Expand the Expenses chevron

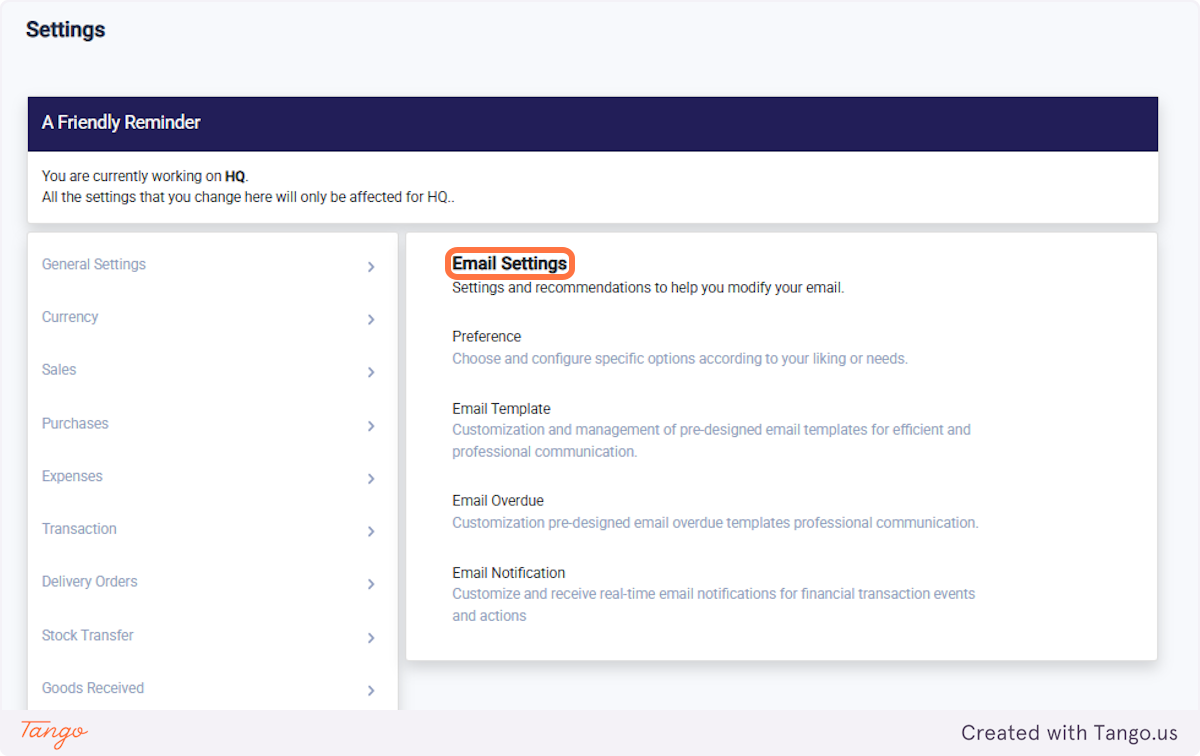pos(371,479)
